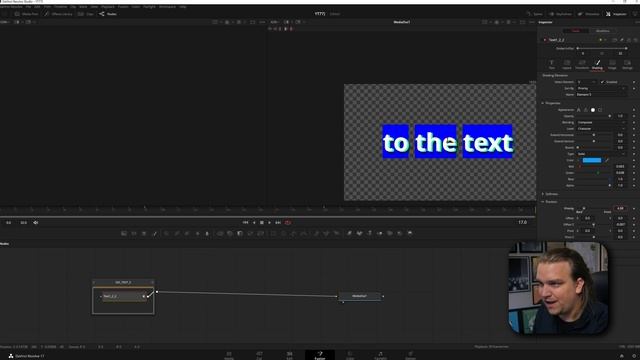Screen dimensions: 640x360
Task: Open the Playback menu
Action: pos(108,7)
